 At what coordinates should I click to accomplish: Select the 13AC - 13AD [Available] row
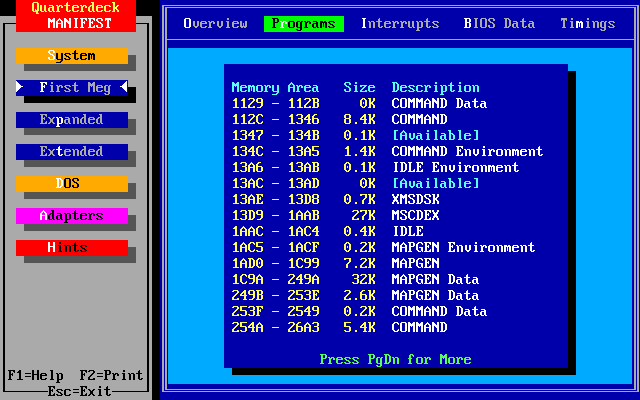[x=356, y=183]
